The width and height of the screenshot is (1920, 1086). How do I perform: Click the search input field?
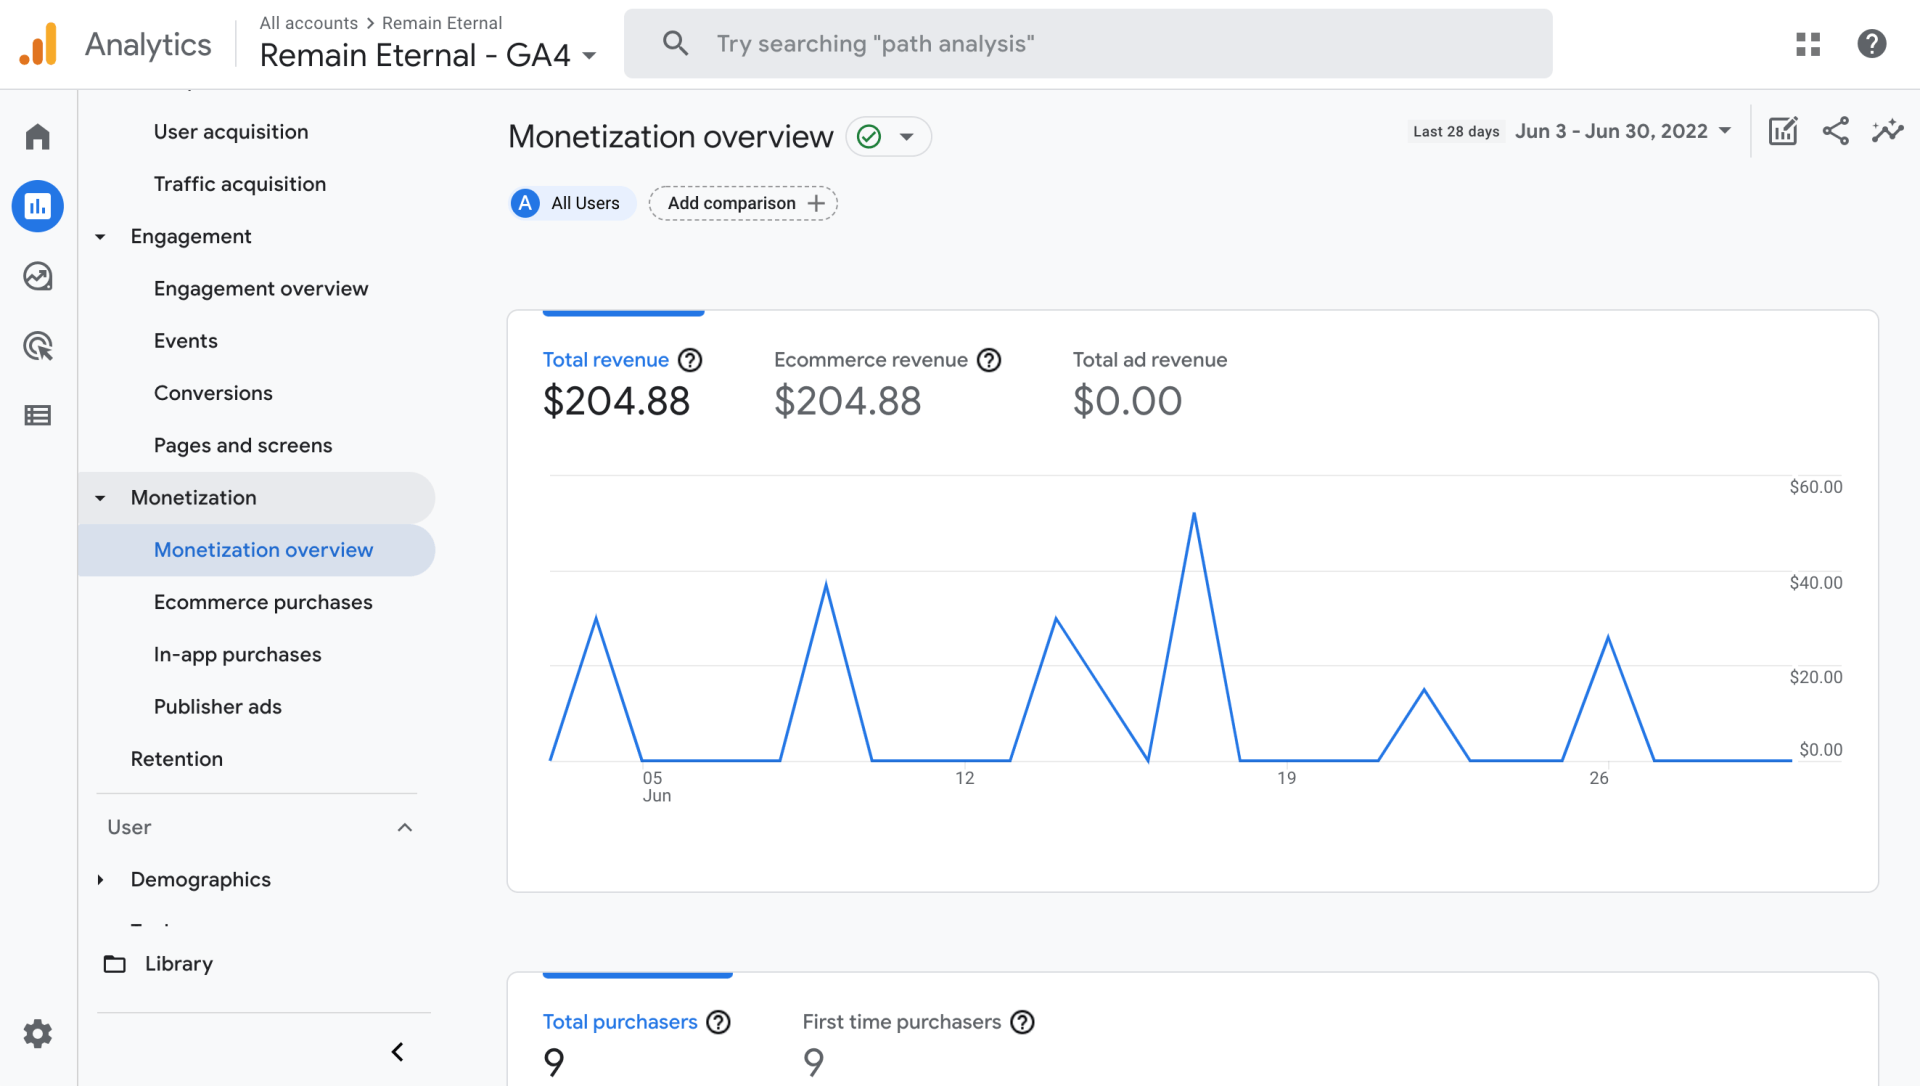[1088, 44]
